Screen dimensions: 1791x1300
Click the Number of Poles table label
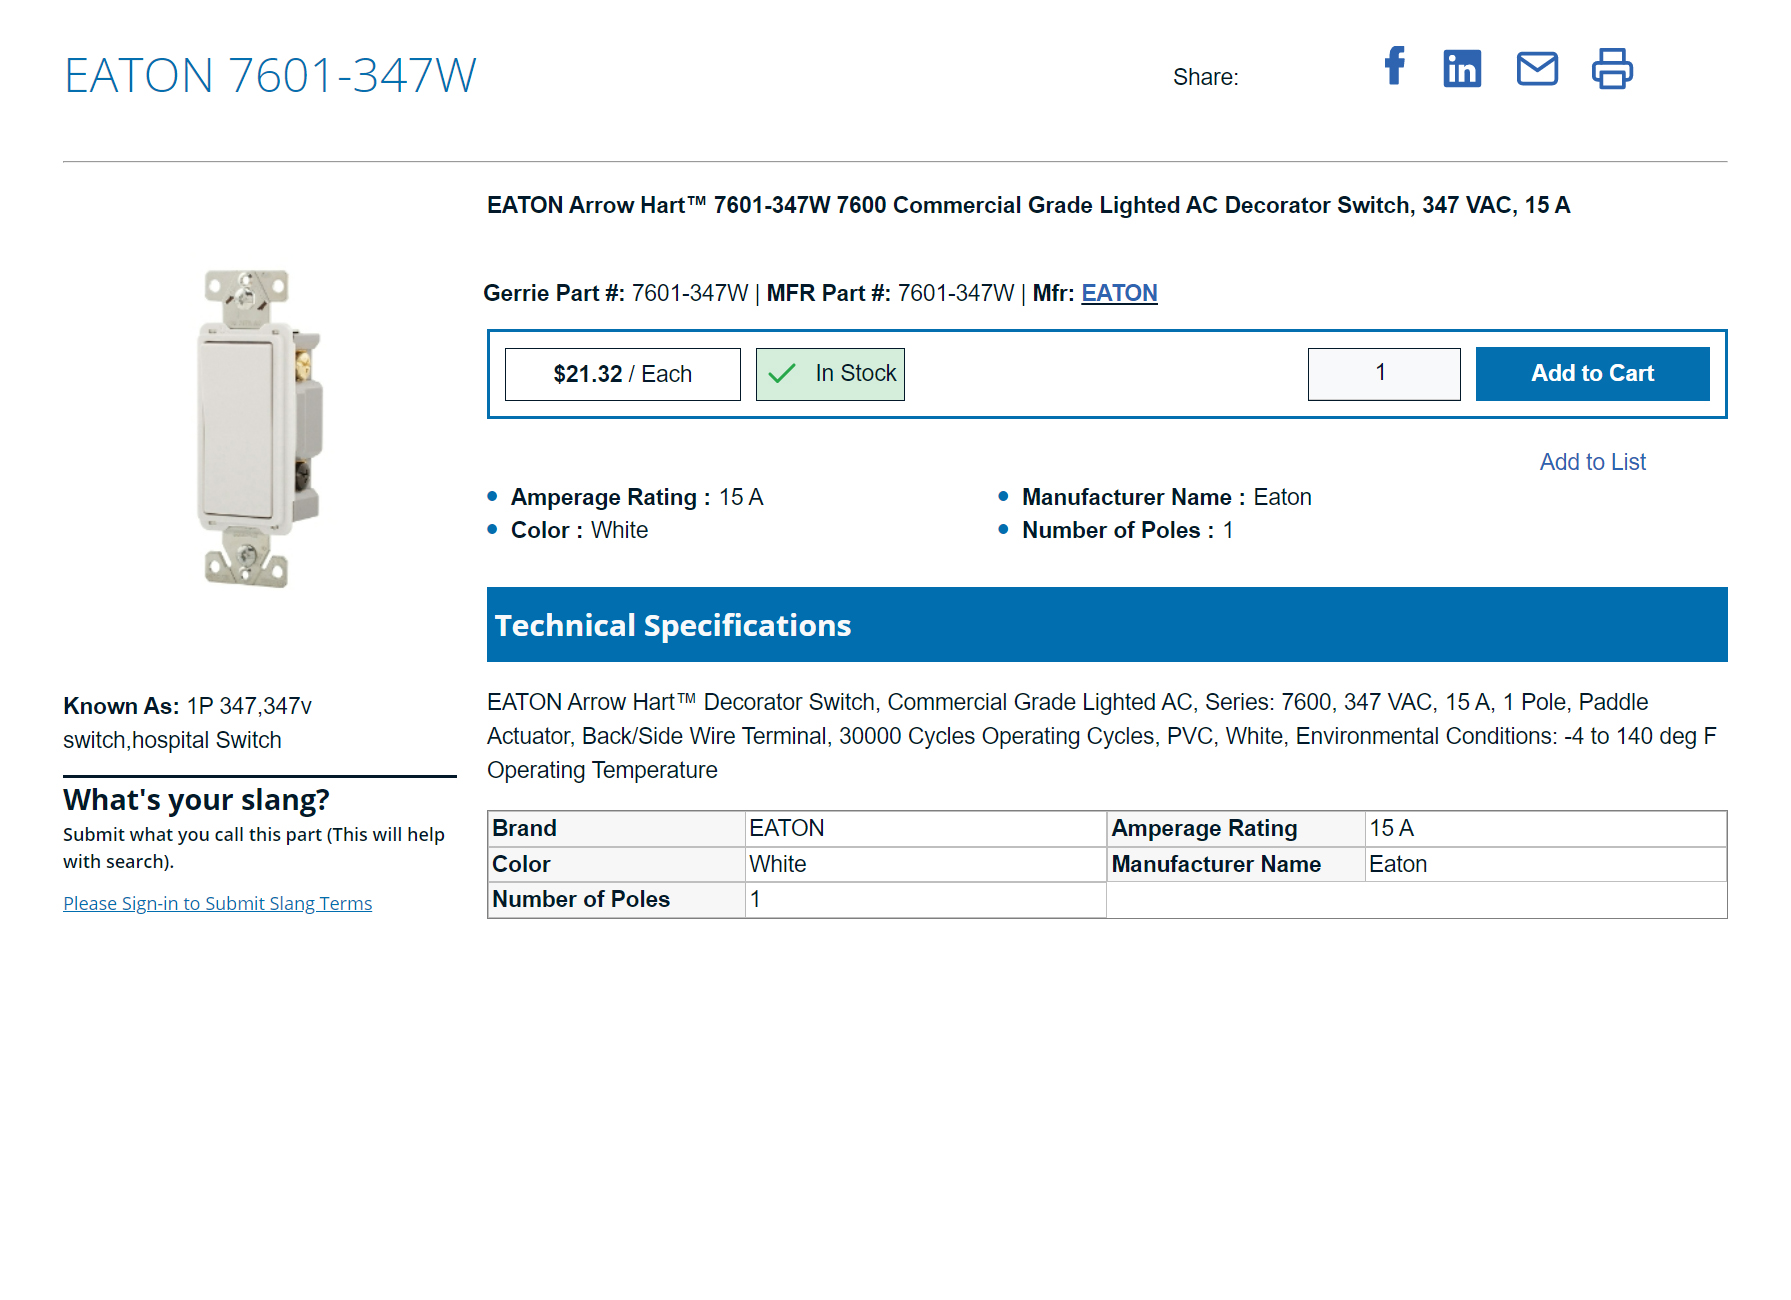616,900
